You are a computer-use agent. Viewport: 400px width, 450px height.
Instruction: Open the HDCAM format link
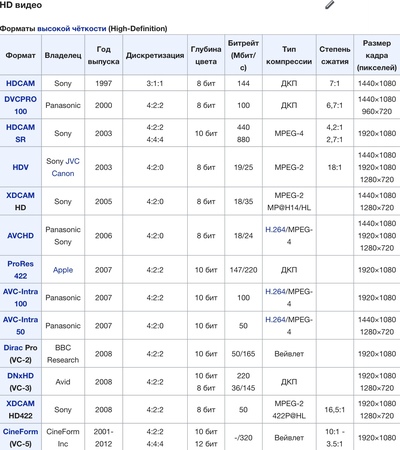tap(20, 83)
